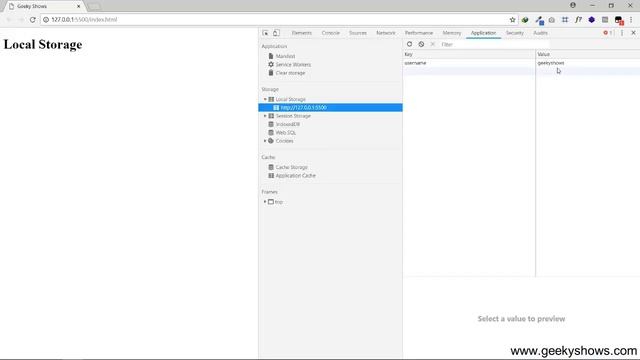Viewport: 640px width, 360px height.
Task: Open the Chrome three-dot menu
Action: 631,20
